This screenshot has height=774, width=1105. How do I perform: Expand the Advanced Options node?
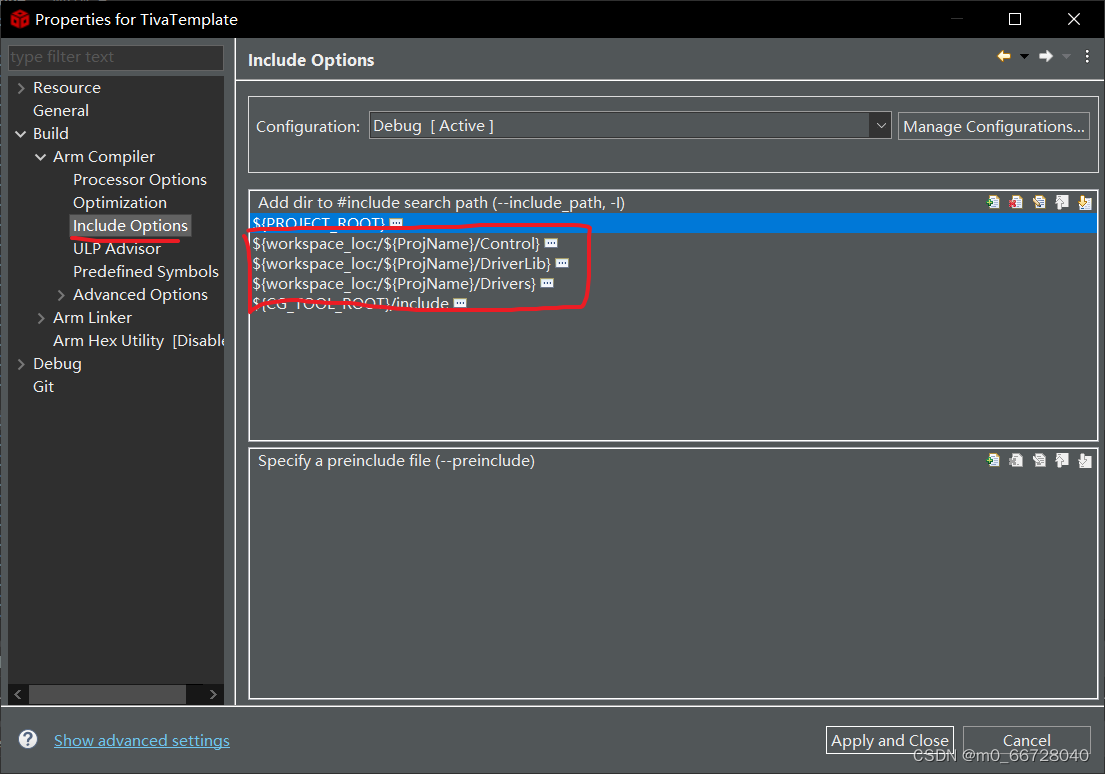click(x=61, y=295)
